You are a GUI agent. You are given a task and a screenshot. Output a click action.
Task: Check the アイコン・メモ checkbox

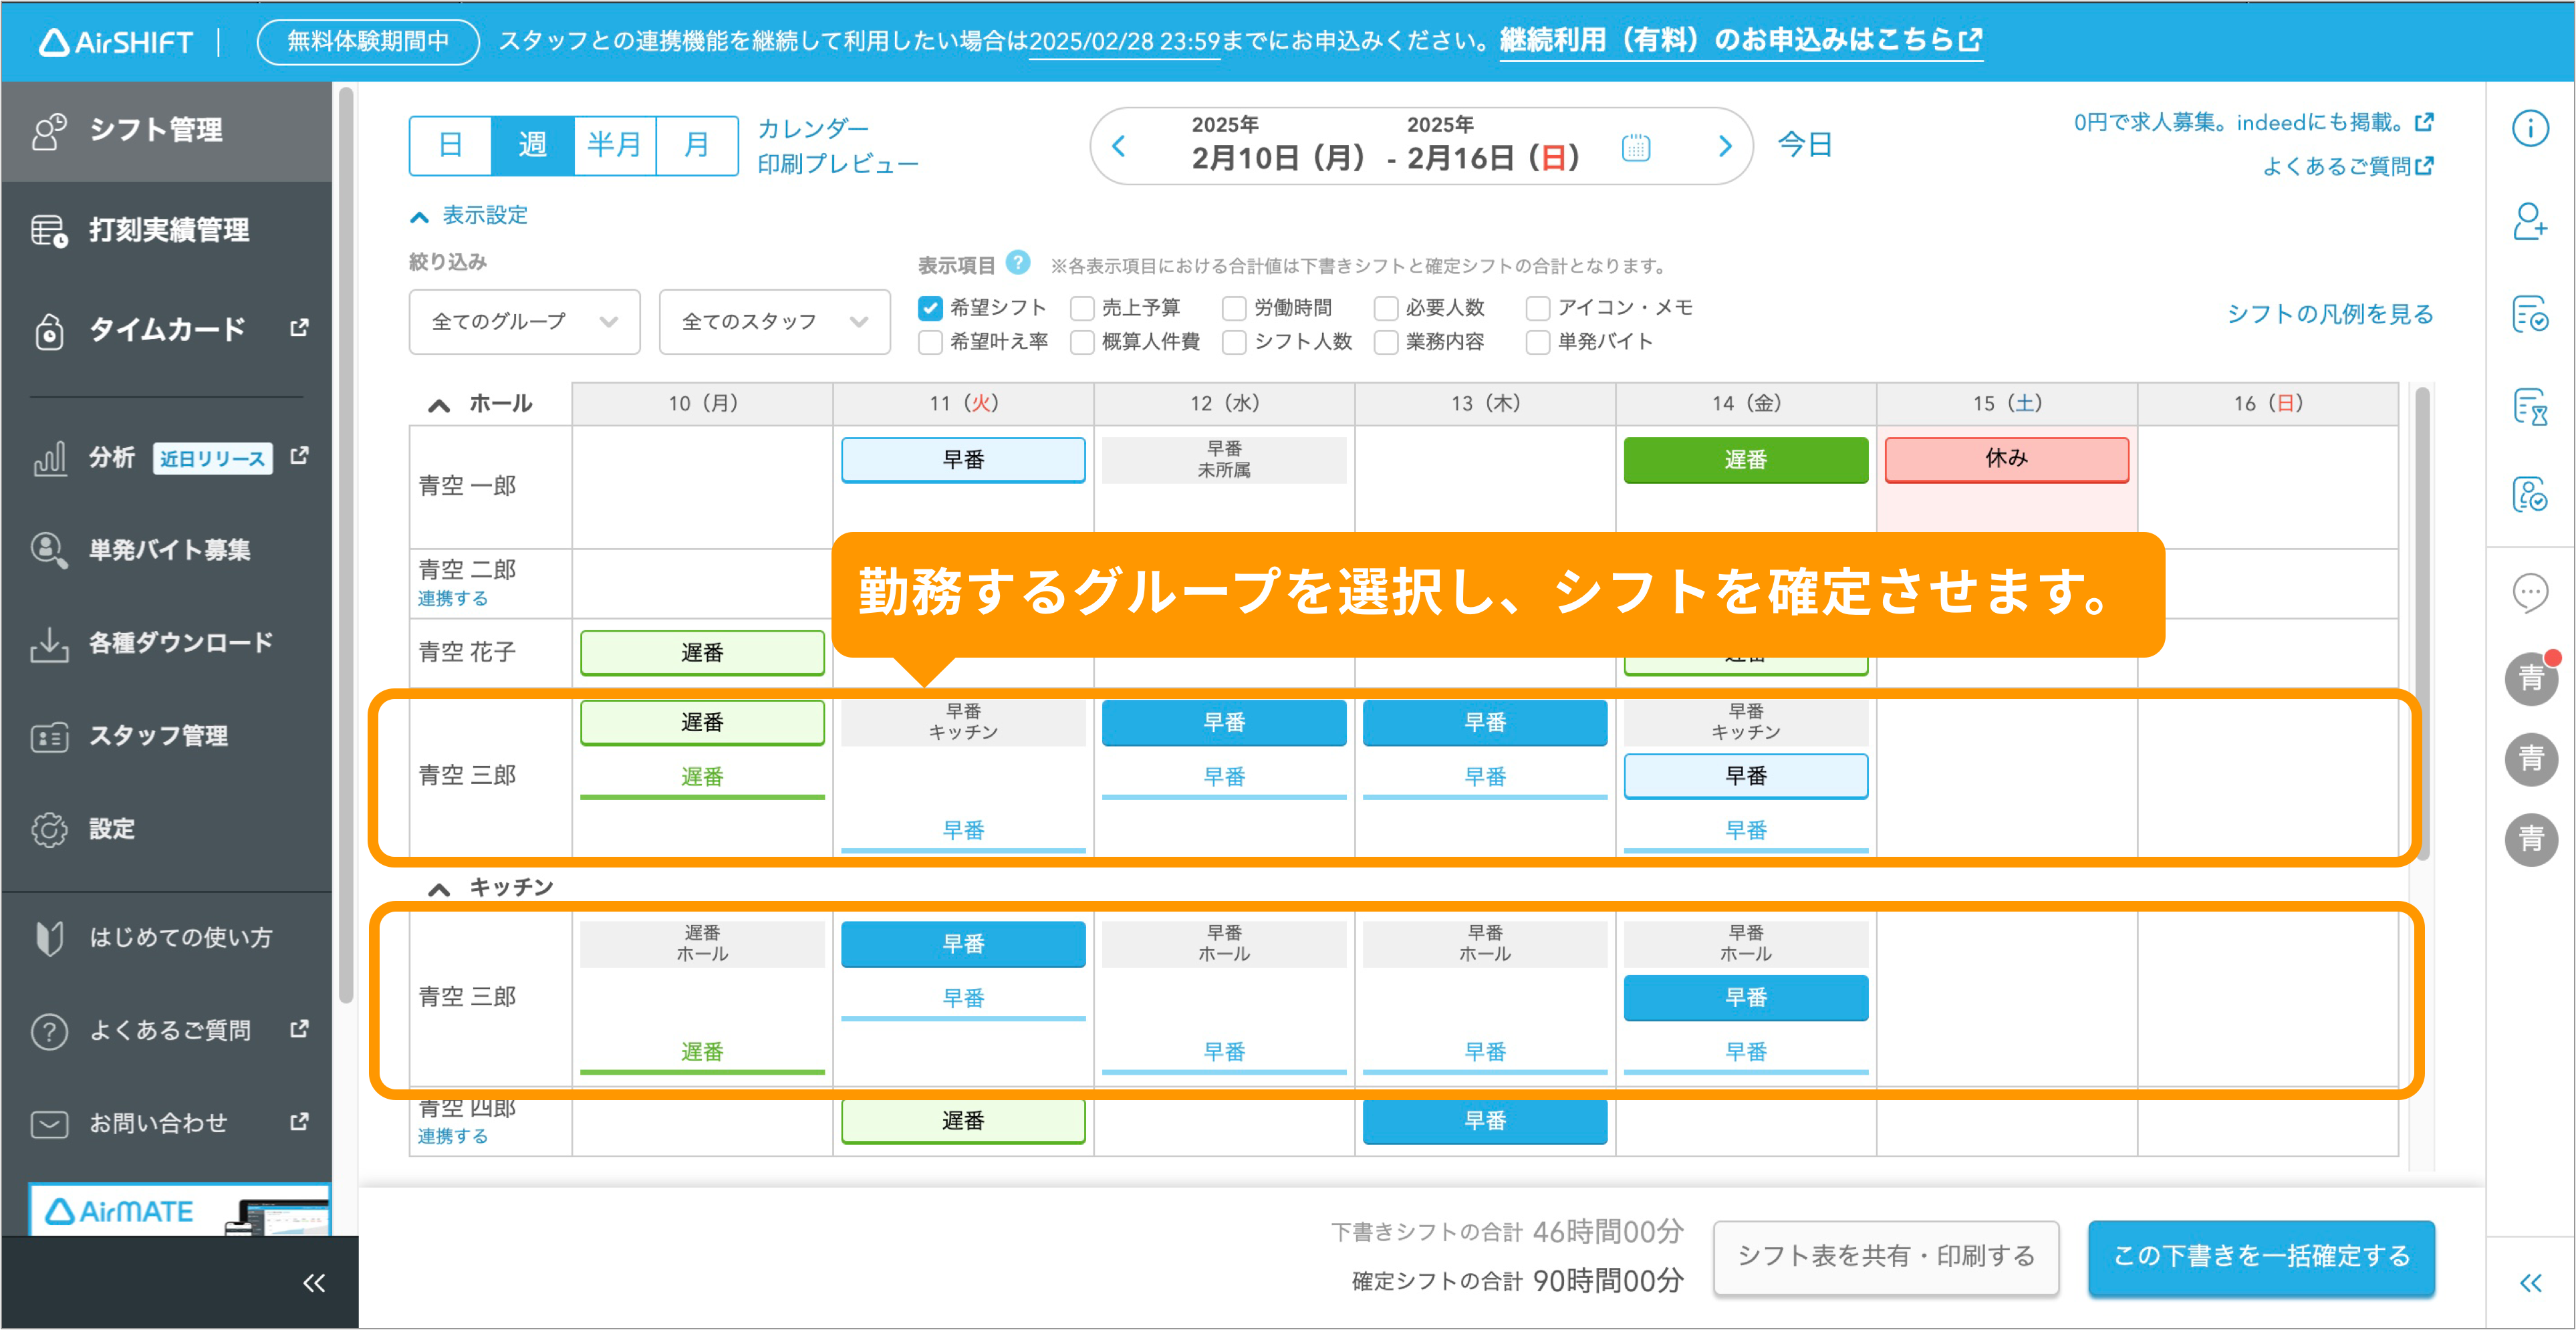[x=1538, y=308]
